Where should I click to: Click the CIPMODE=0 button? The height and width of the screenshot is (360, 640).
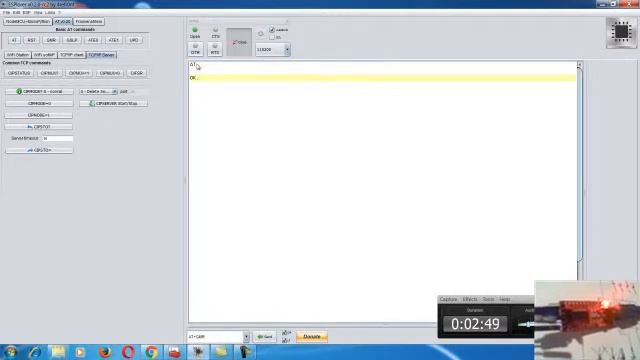[39, 104]
